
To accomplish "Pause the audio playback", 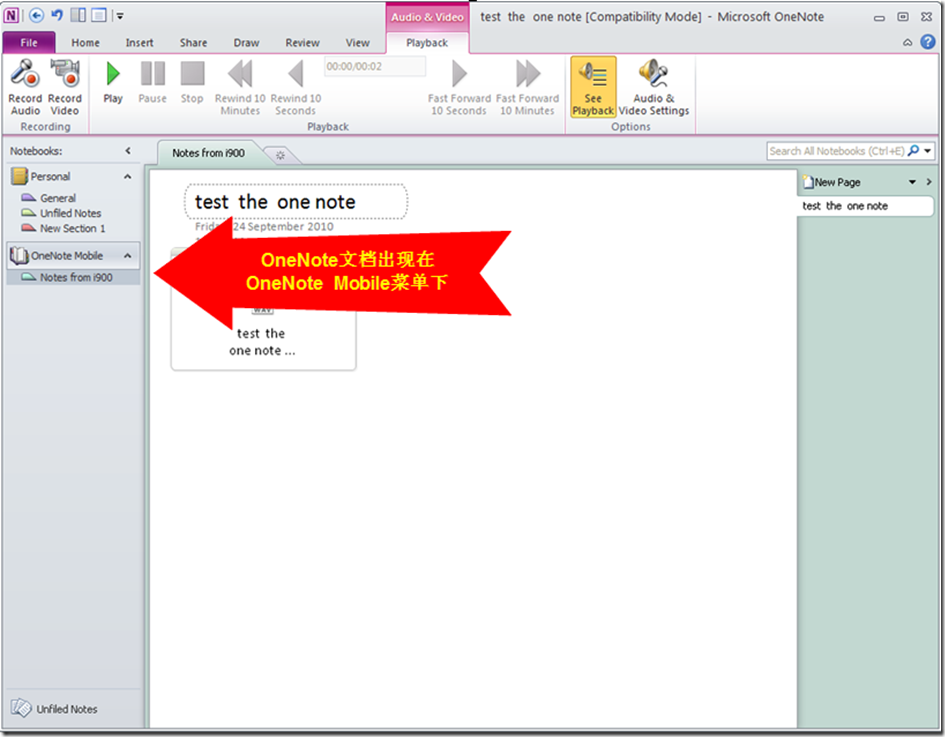I will pyautogui.click(x=152, y=82).
